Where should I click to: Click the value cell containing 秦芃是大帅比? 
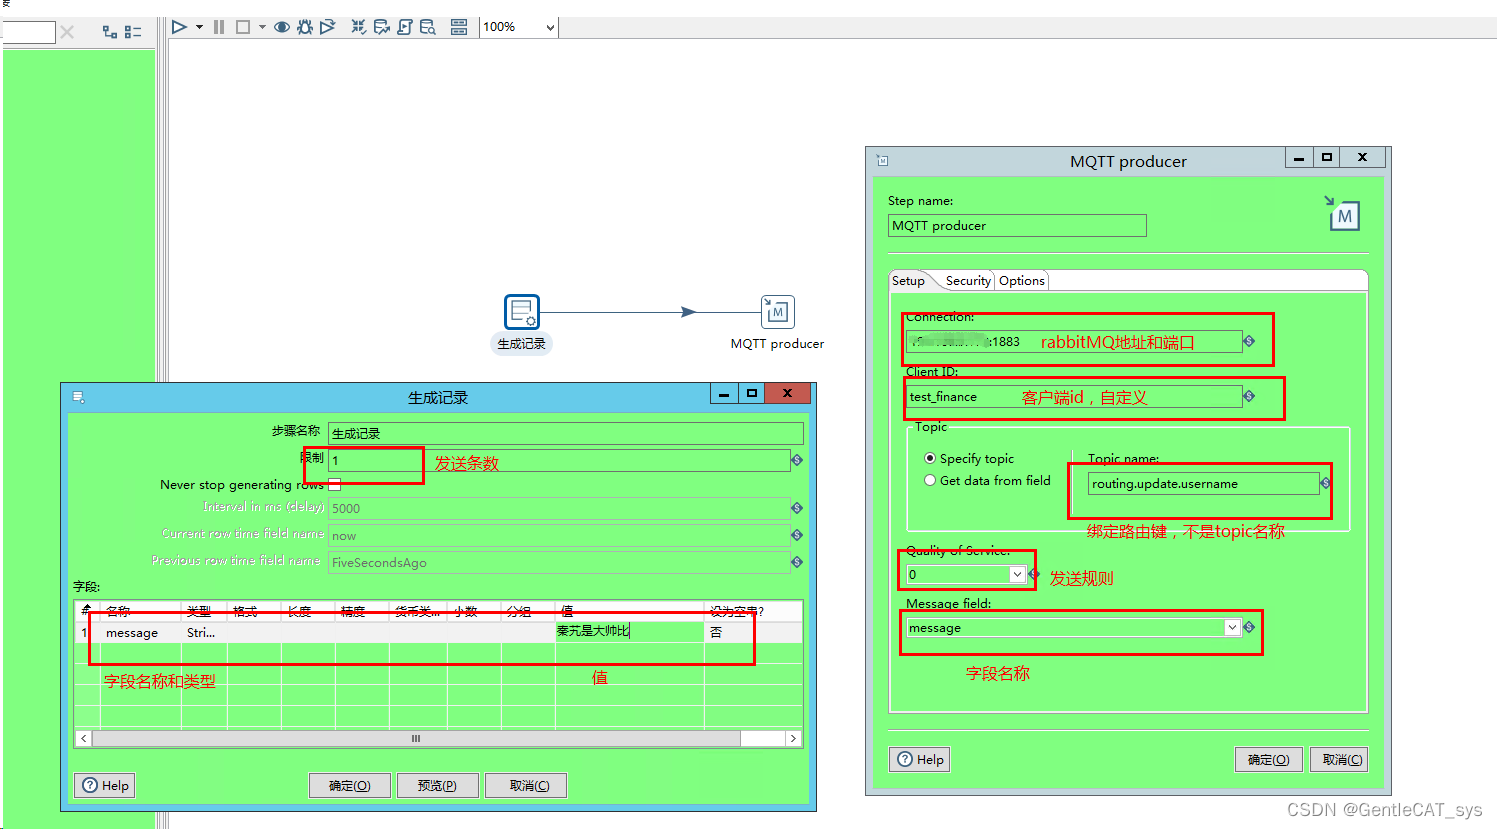(x=629, y=632)
